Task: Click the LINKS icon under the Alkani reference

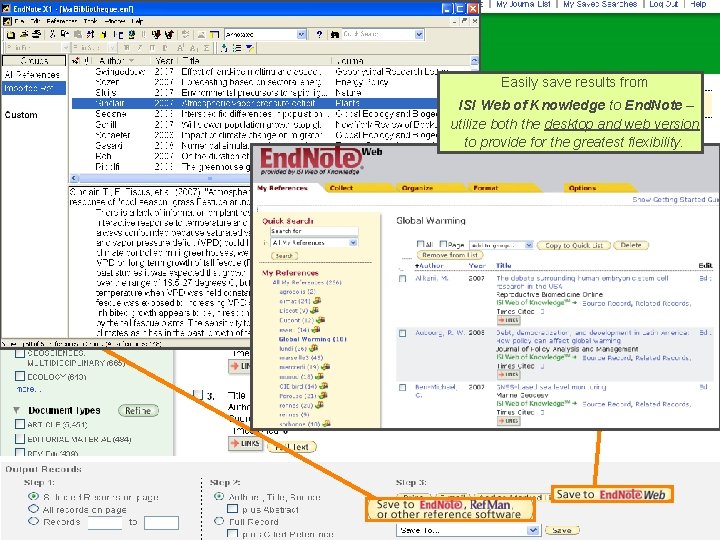Action: [508, 320]
